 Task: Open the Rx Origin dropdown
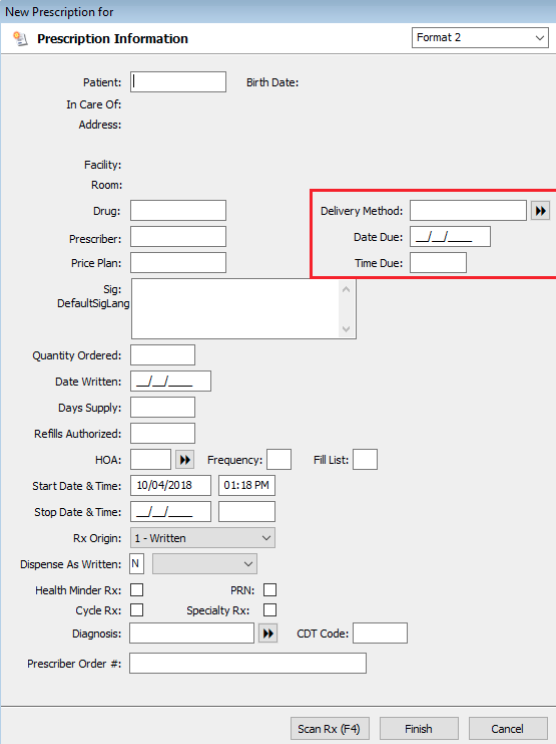[x=203, y=538]
